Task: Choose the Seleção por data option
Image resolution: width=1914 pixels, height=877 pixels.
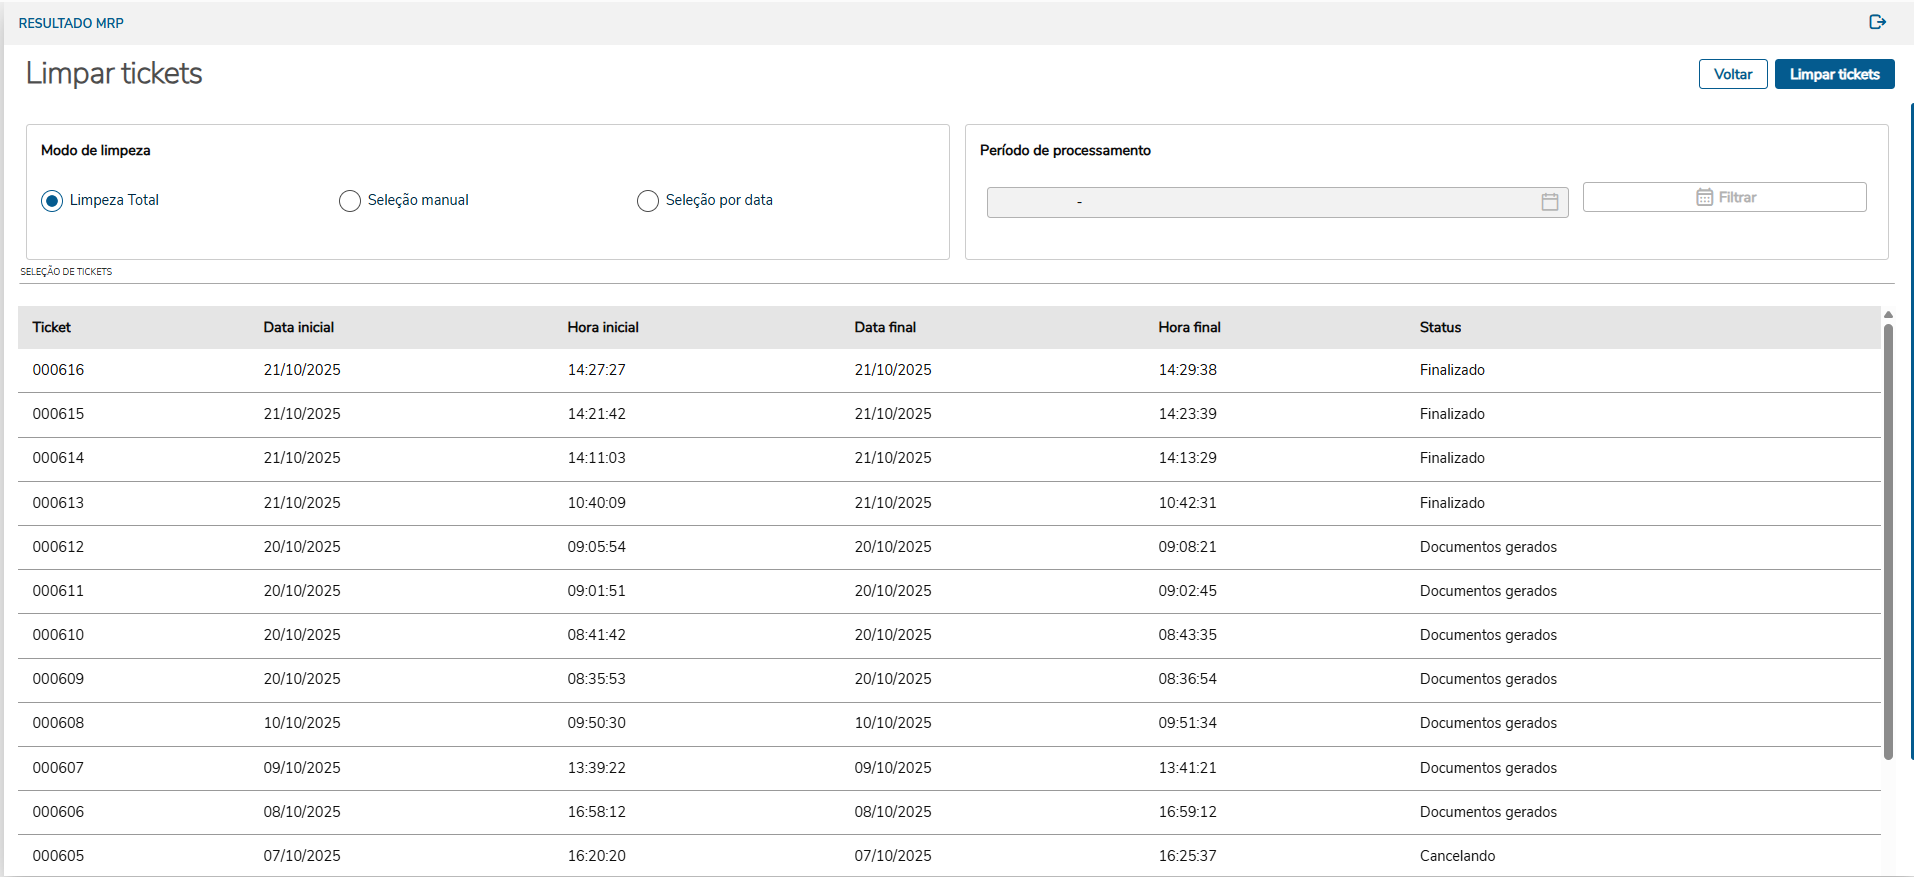Action: pos(648,201)
